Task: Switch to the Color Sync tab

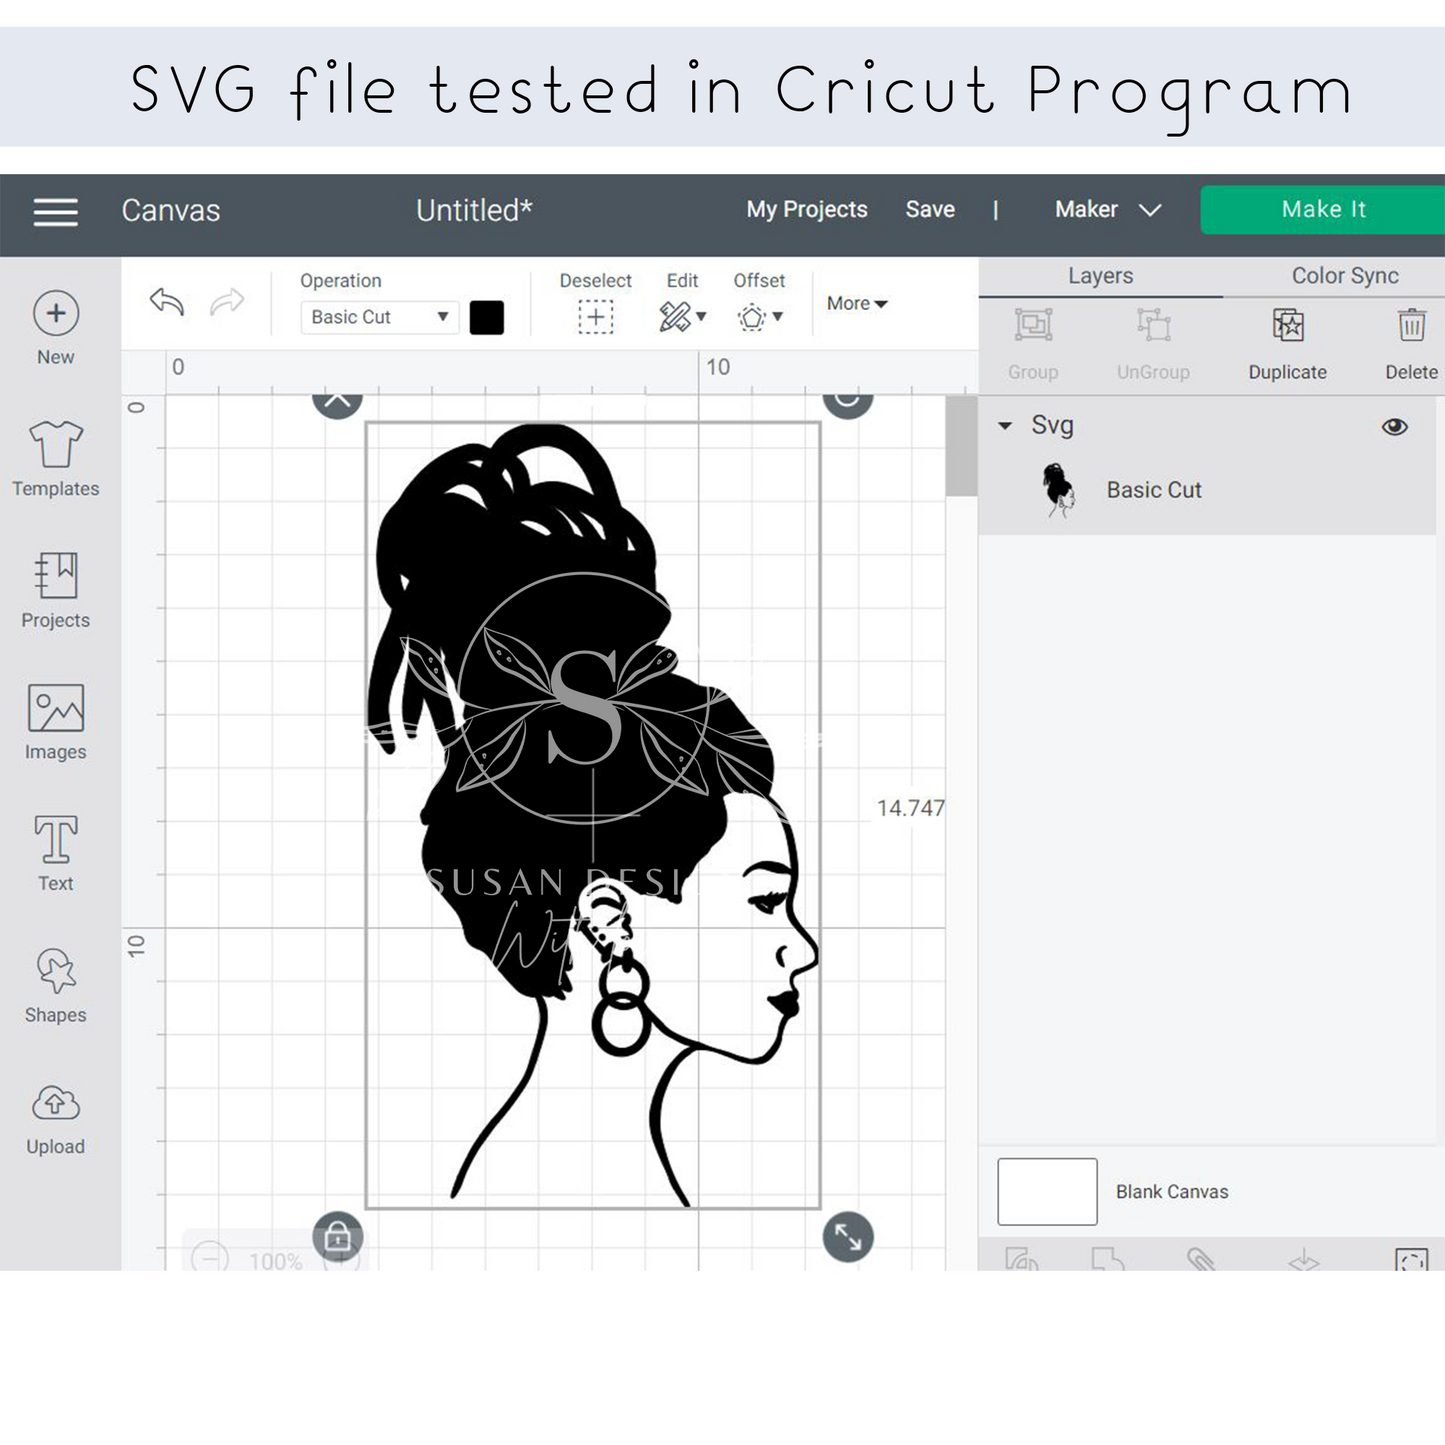Action: pos(1344,276)
